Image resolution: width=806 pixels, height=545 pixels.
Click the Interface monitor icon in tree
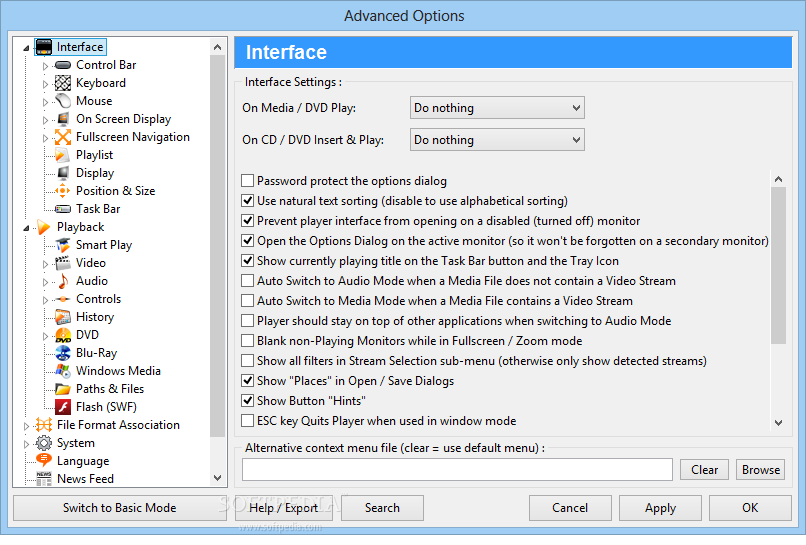click(44, 47)
